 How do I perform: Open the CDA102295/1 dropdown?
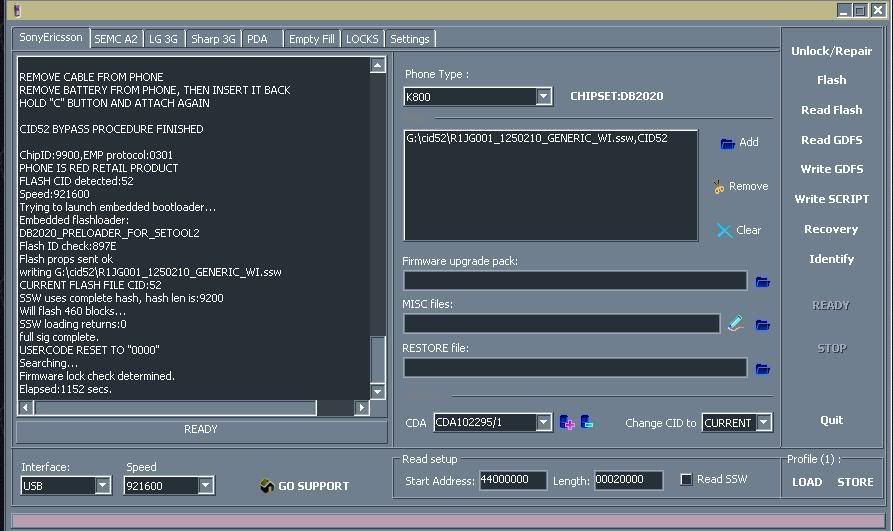[x=544, y=422]
